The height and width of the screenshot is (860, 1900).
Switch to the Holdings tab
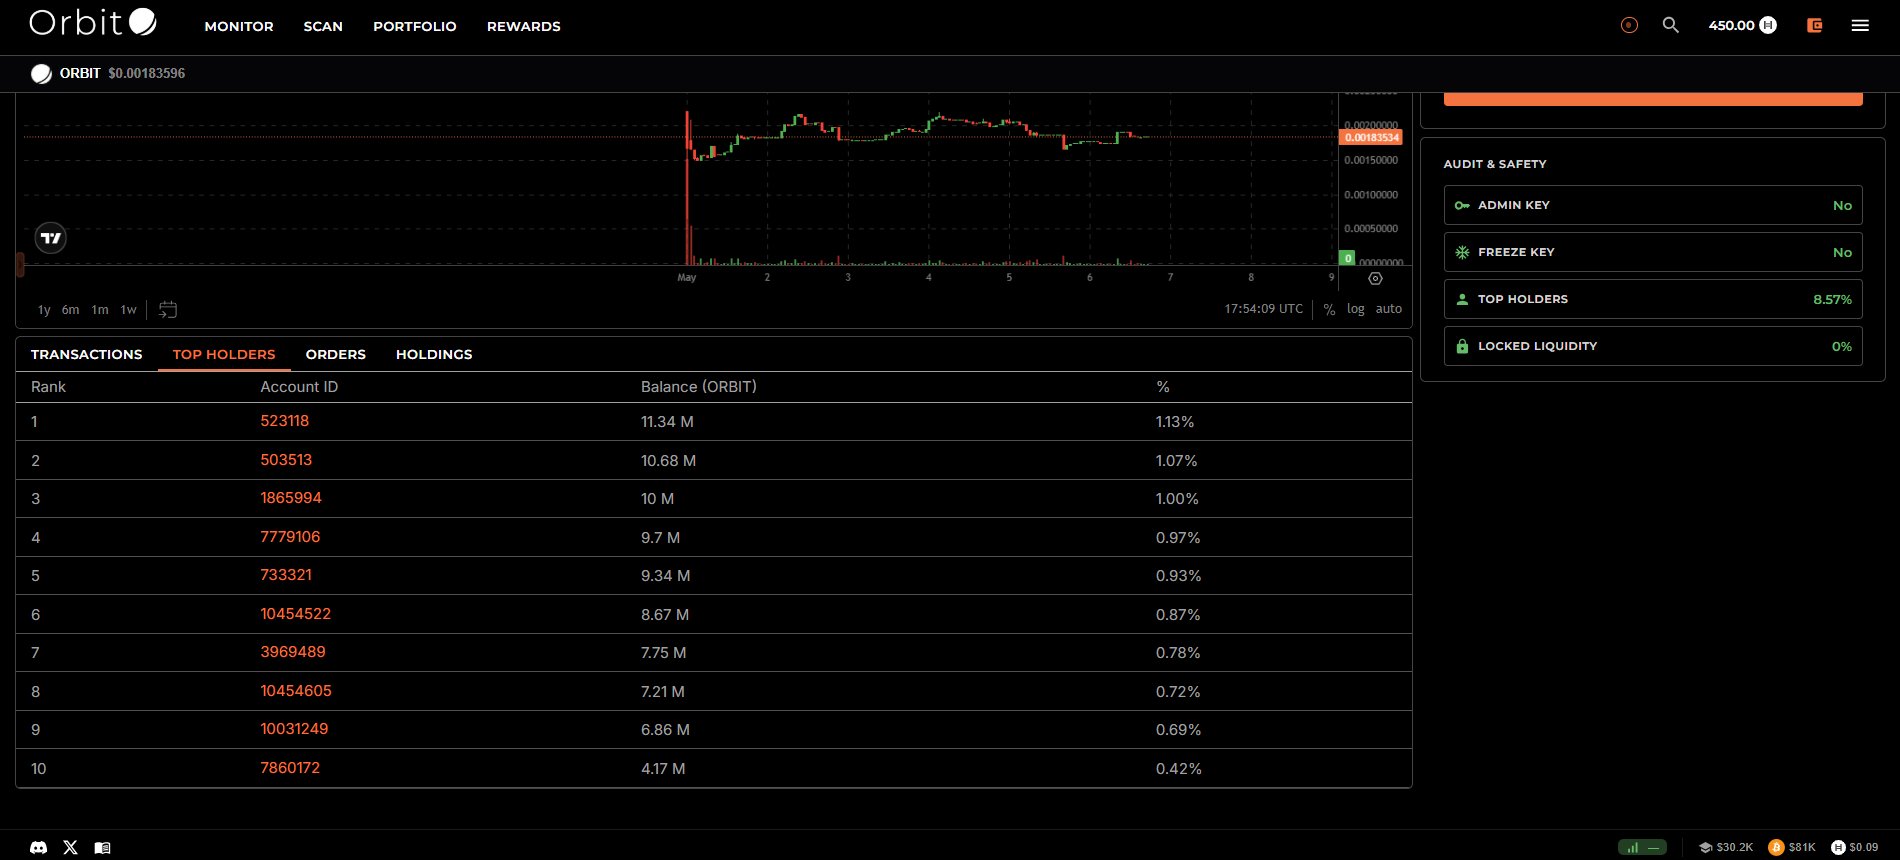[434, 354]
